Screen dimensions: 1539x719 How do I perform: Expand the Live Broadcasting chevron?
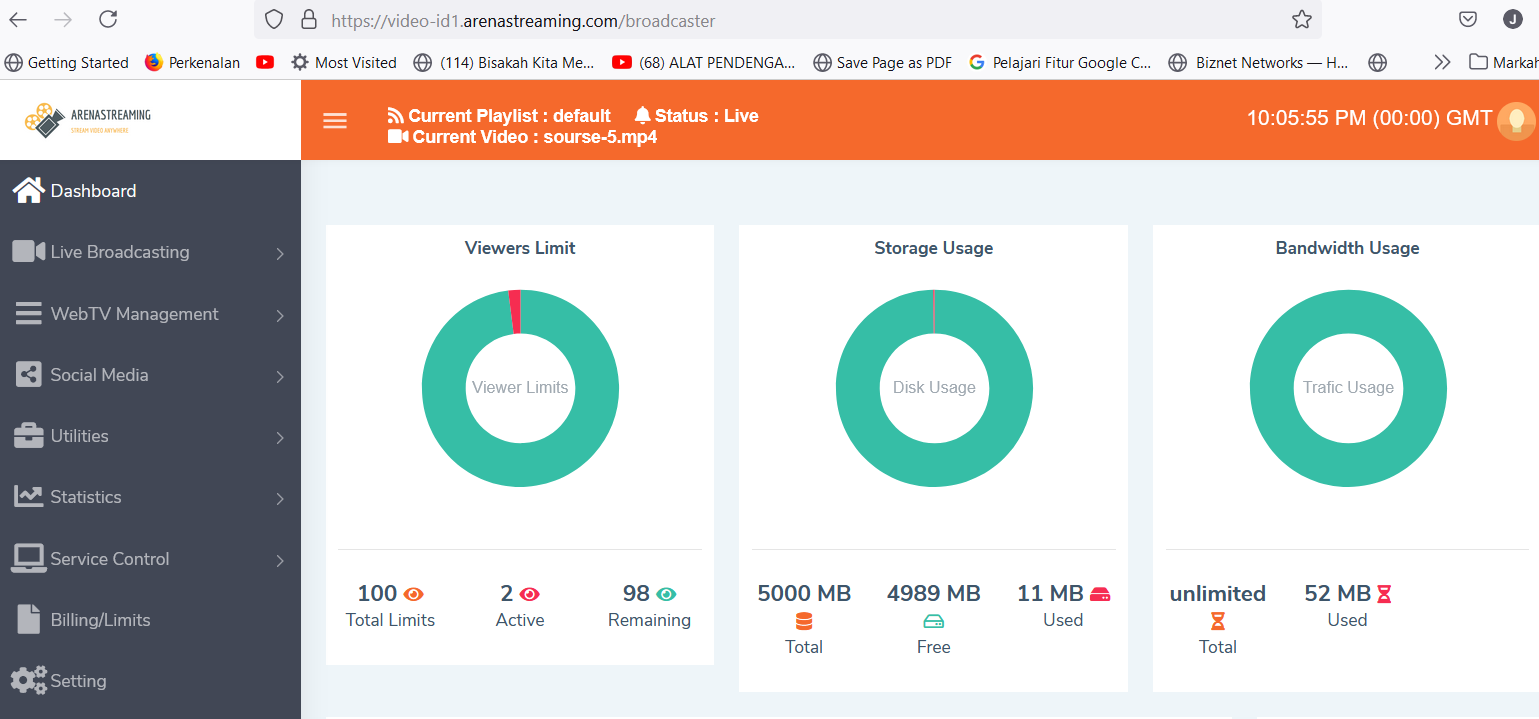coord(281,253)
